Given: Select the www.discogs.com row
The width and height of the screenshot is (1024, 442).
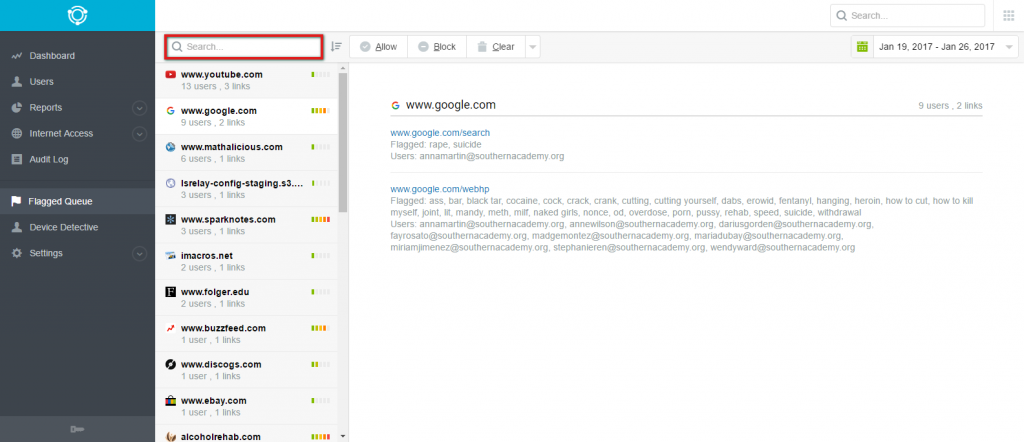Looking at the screenshot, I should point(246,370).
